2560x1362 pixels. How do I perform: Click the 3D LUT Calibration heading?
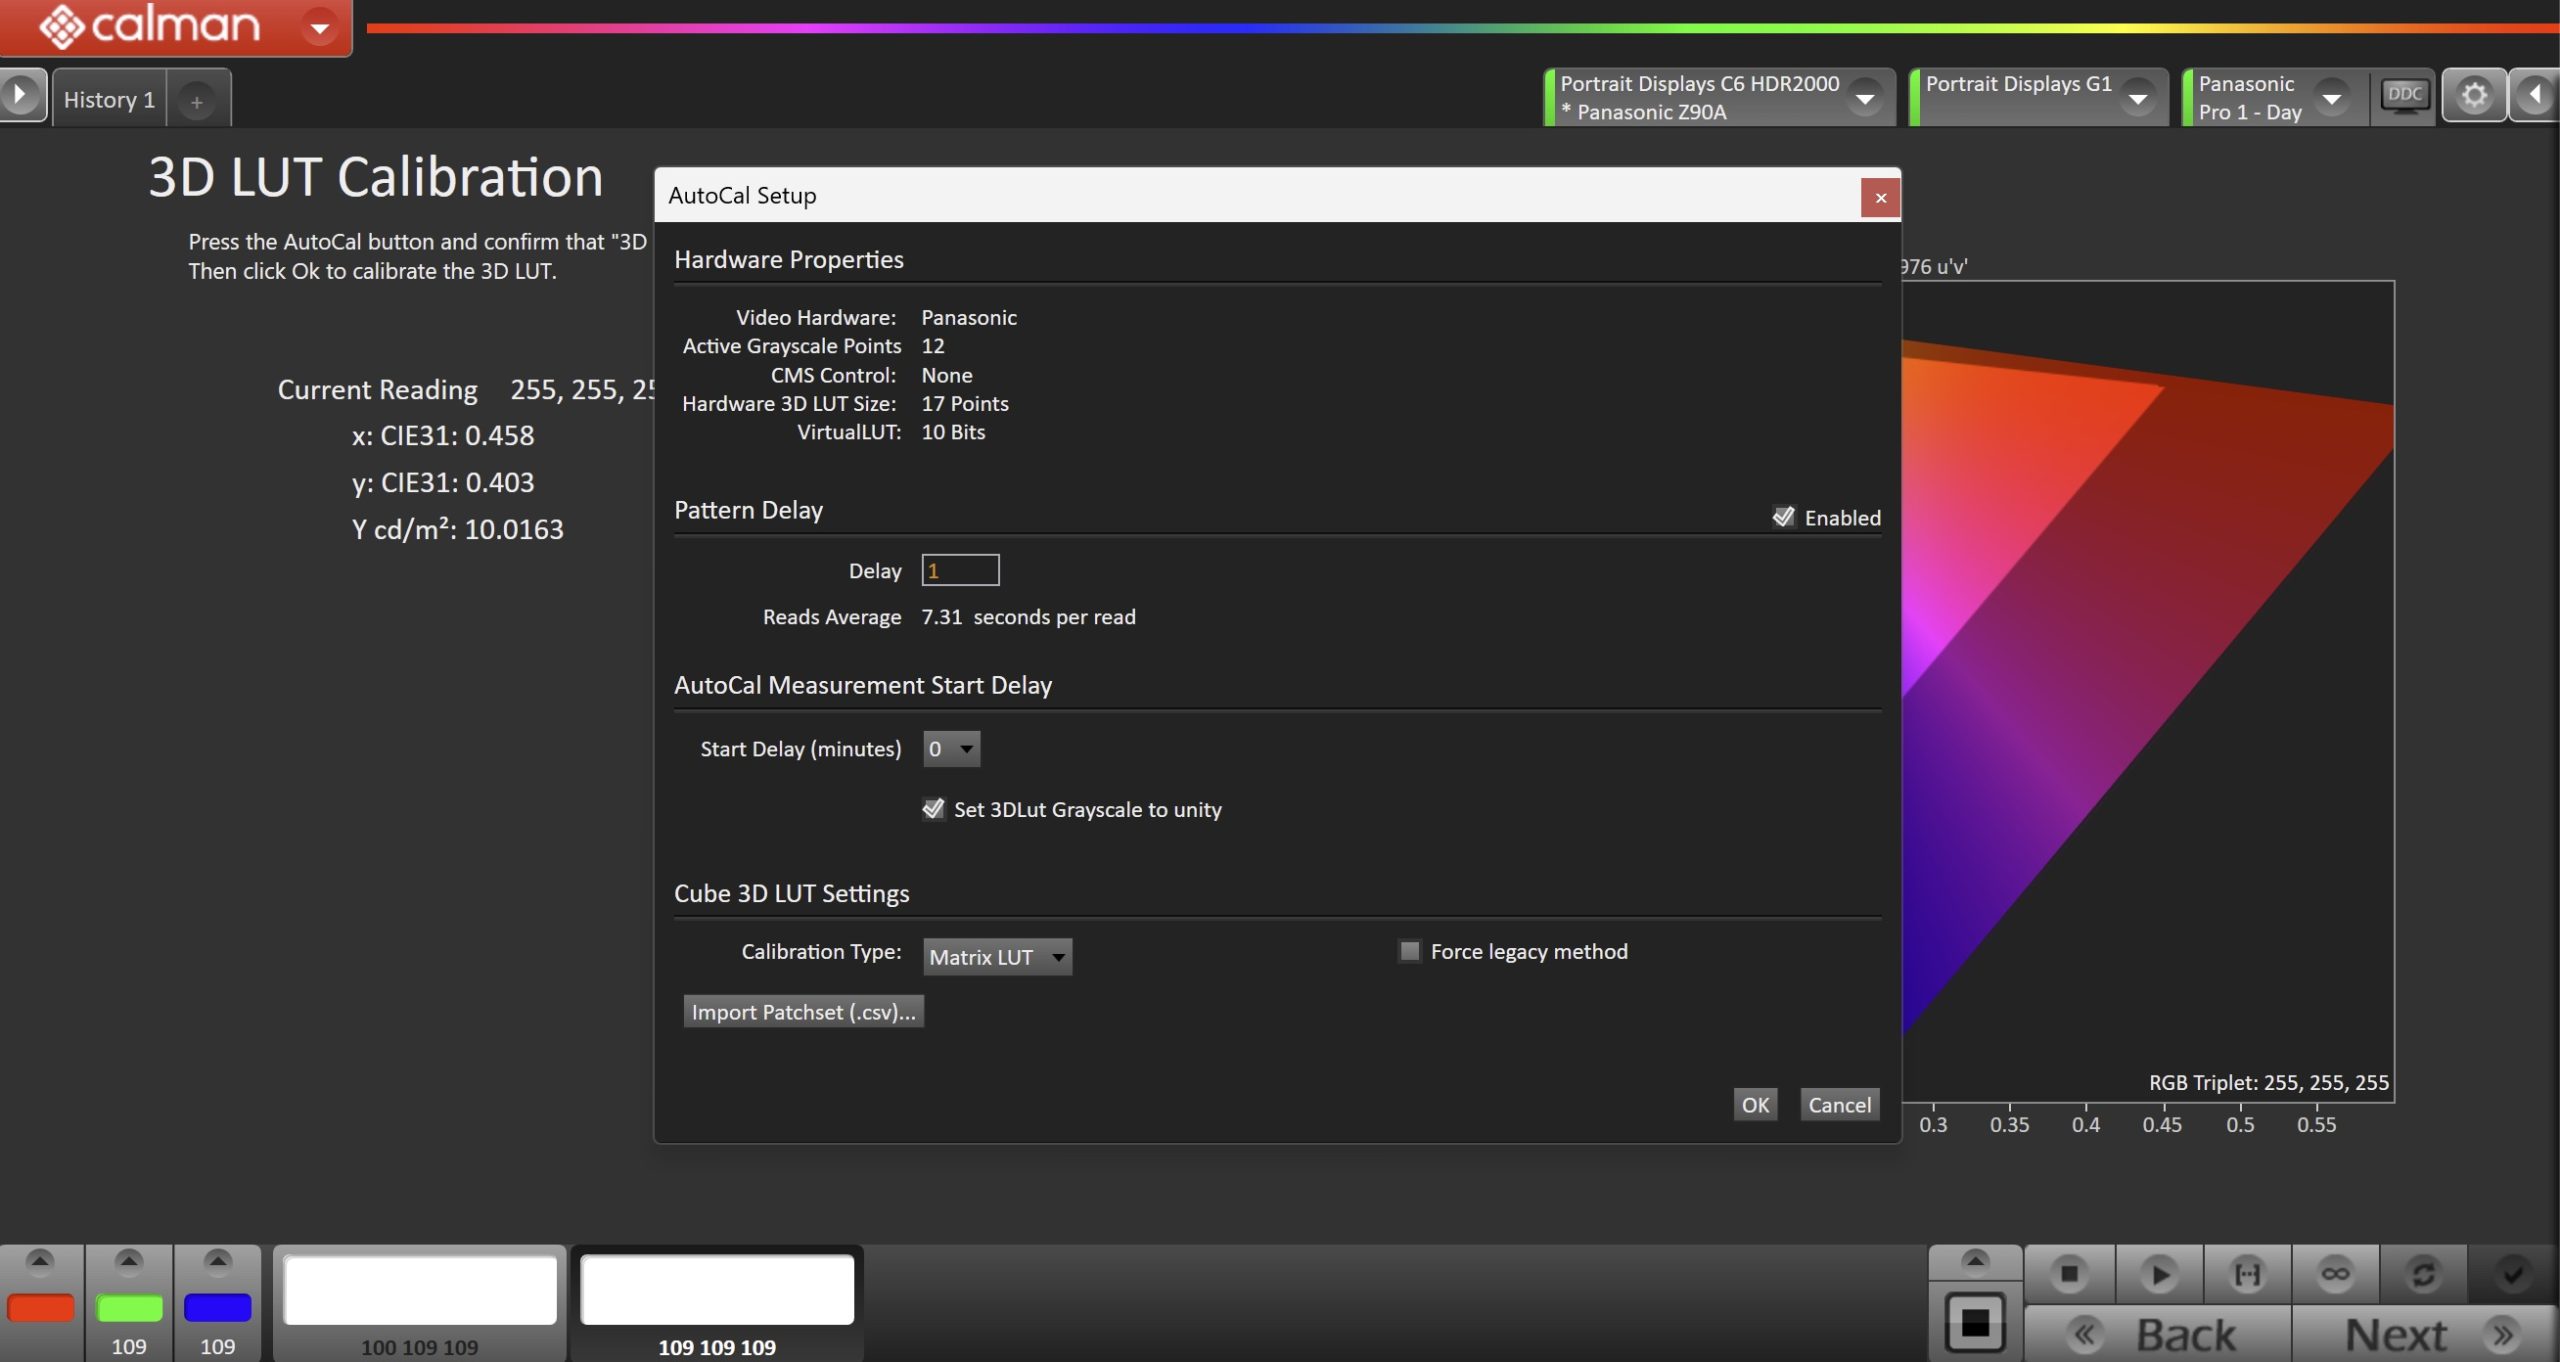pos(376,177)
